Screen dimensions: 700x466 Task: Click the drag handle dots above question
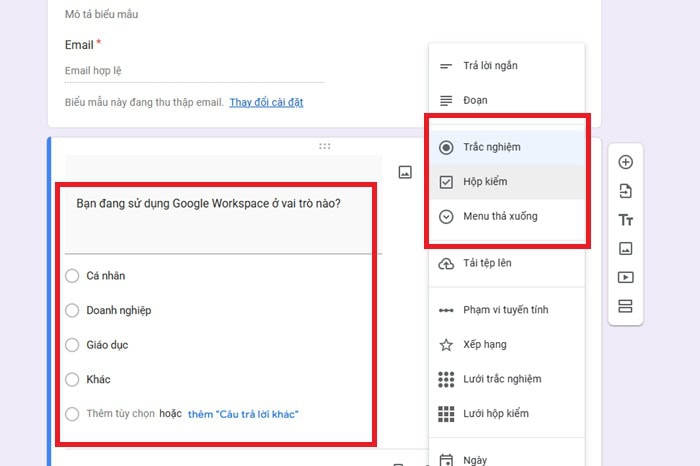[324, 147]
